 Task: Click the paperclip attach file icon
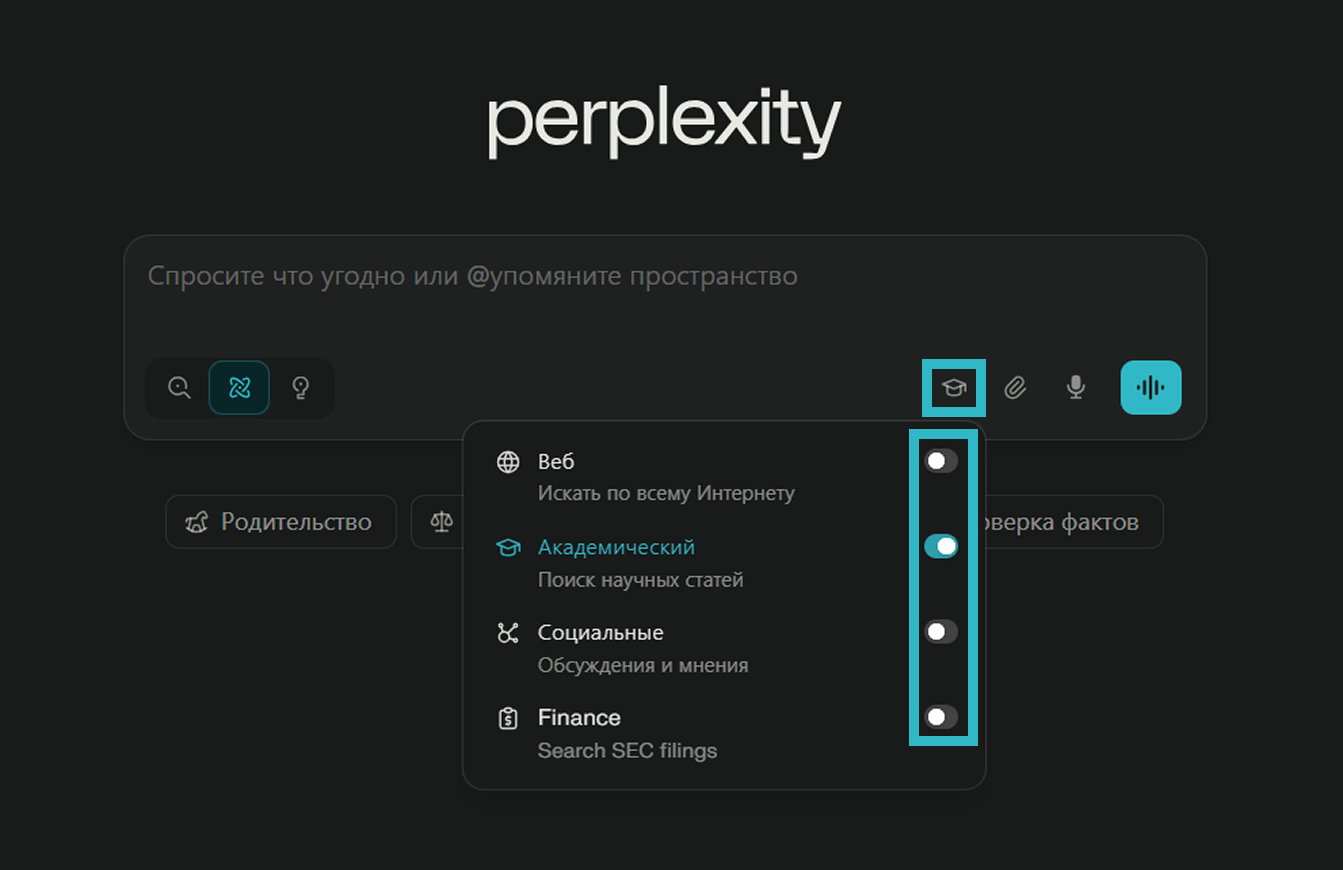pyautogui.click(x=1015, y=387)
